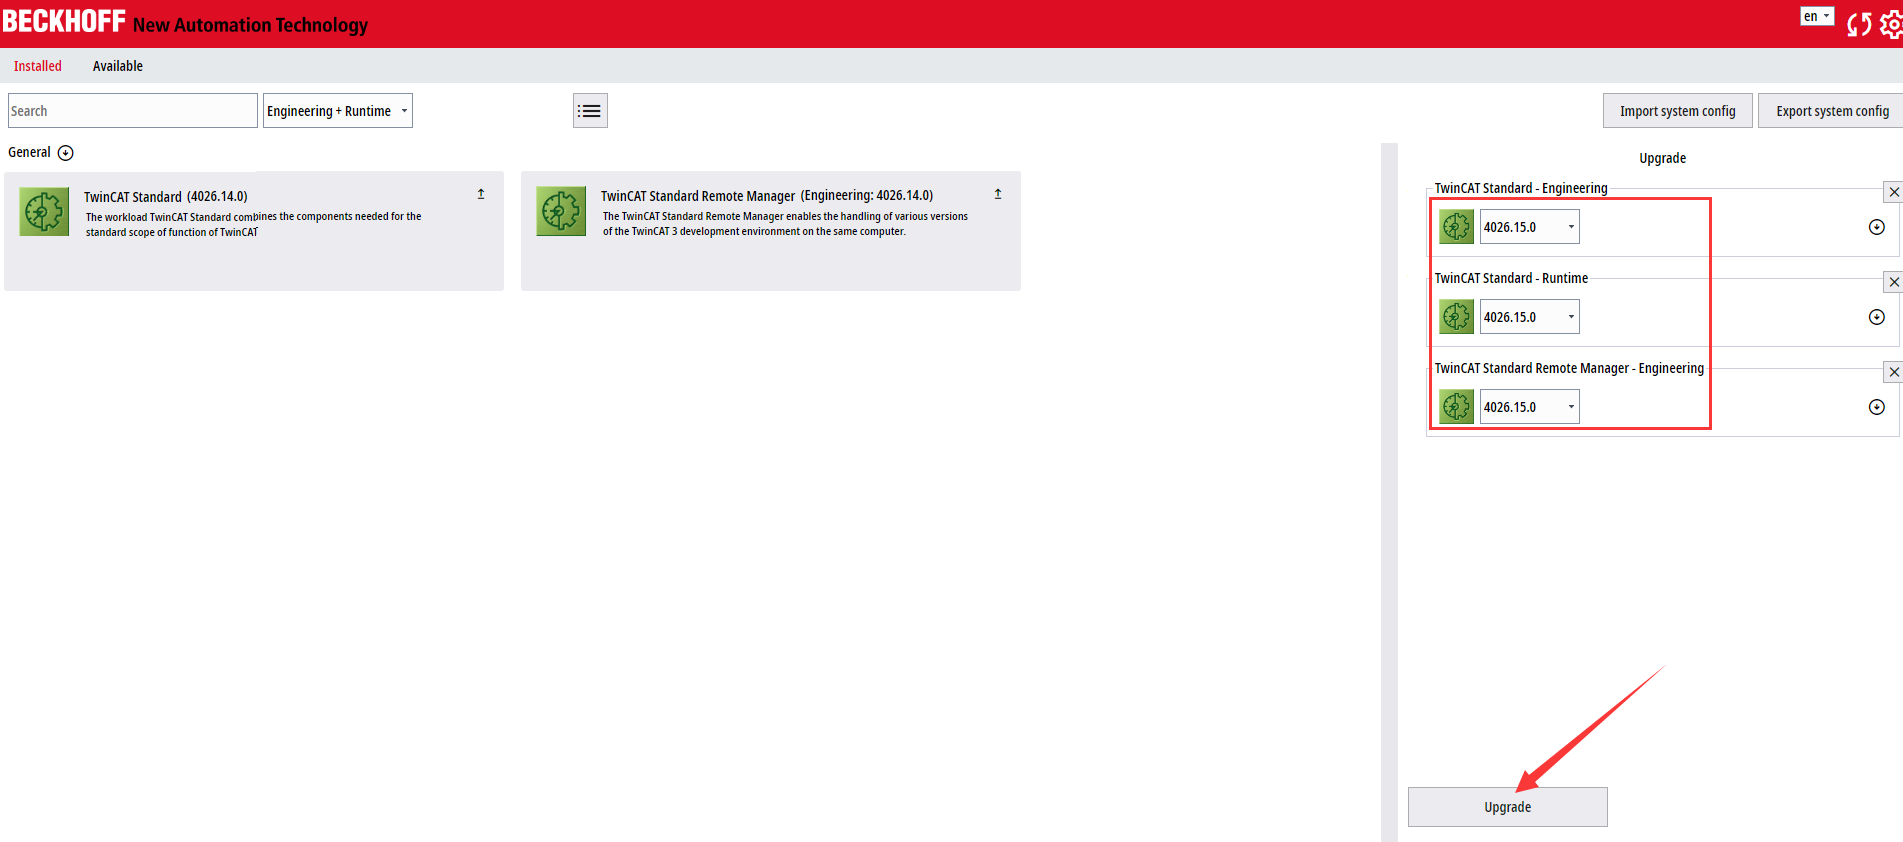This screenshot has width=1903, height=842.
Task: Toggle the list view icon button
Action: pos(590,111)
